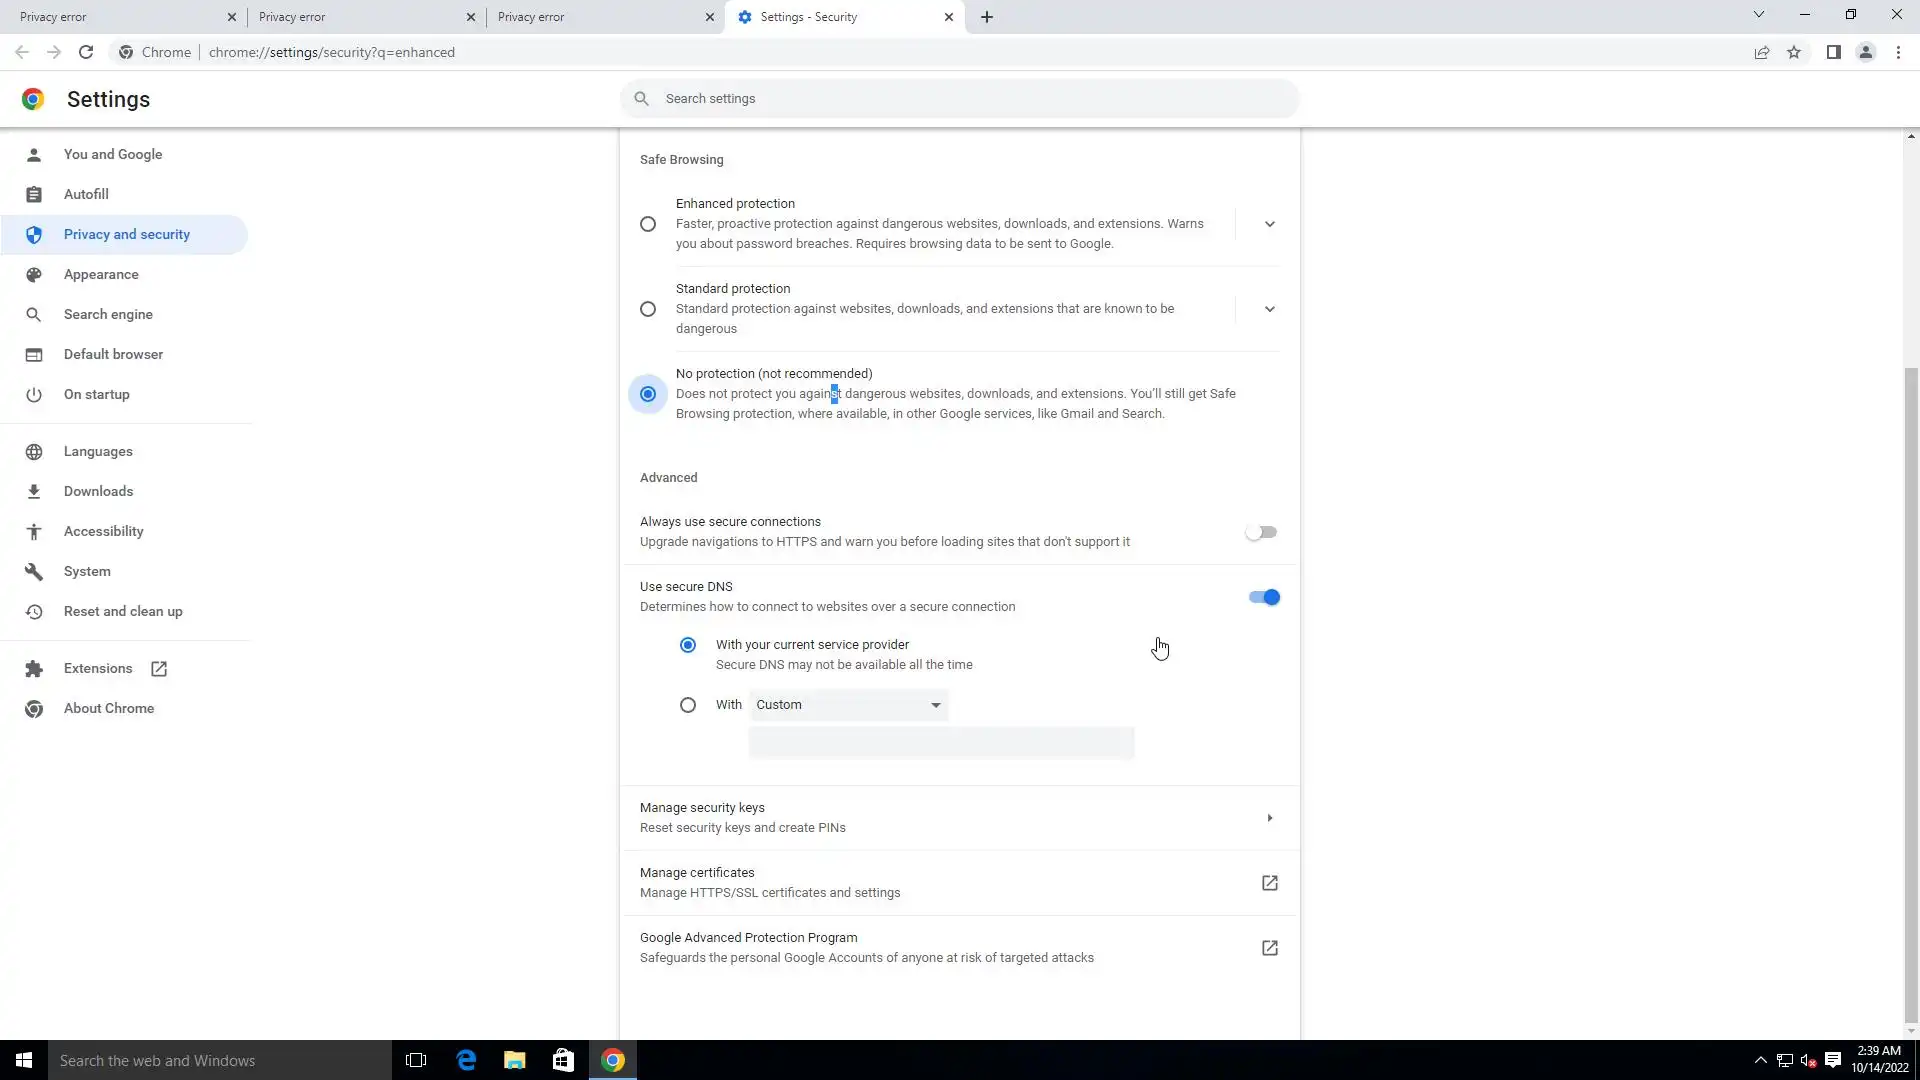The height and width of the screenshot is (1080, 1920).
Task: Click the share this page icon
Action: pyautogui.click(x=1762, y=52)
